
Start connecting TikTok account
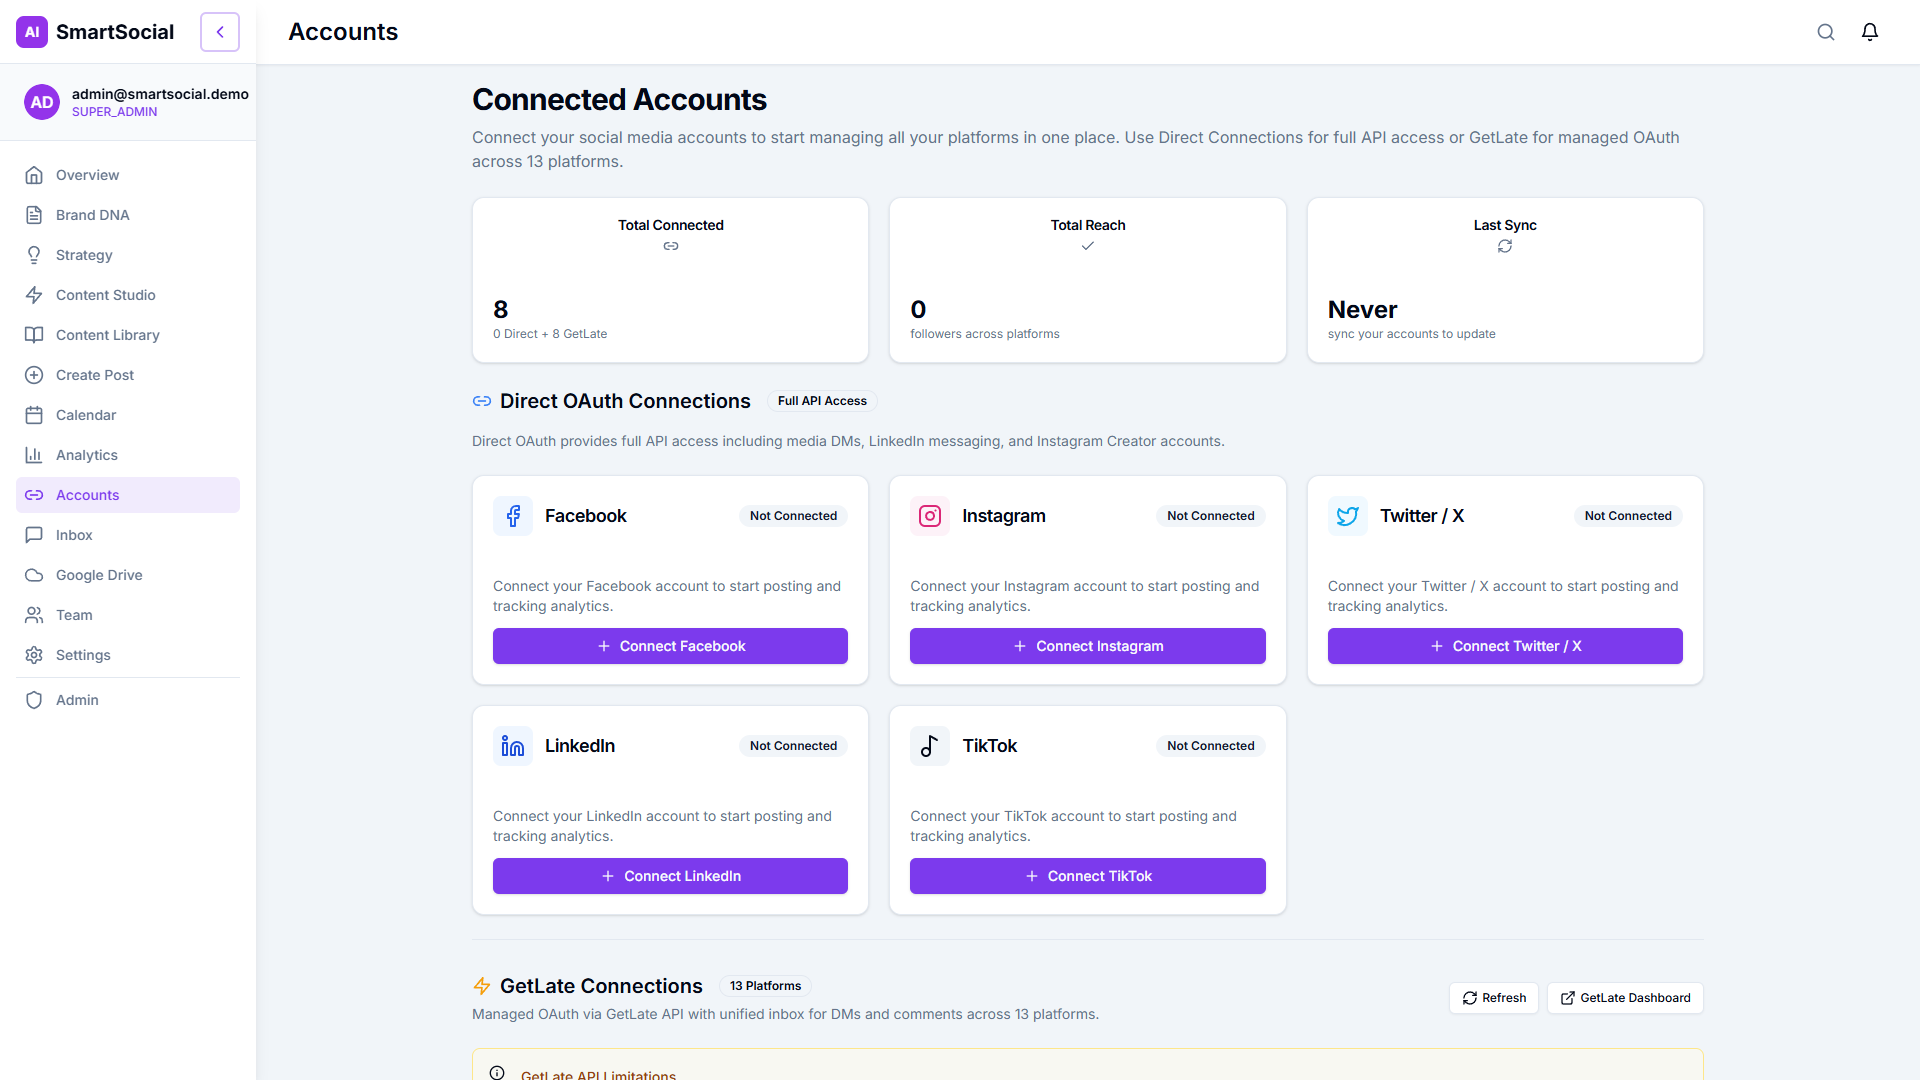click(1088, 876)
